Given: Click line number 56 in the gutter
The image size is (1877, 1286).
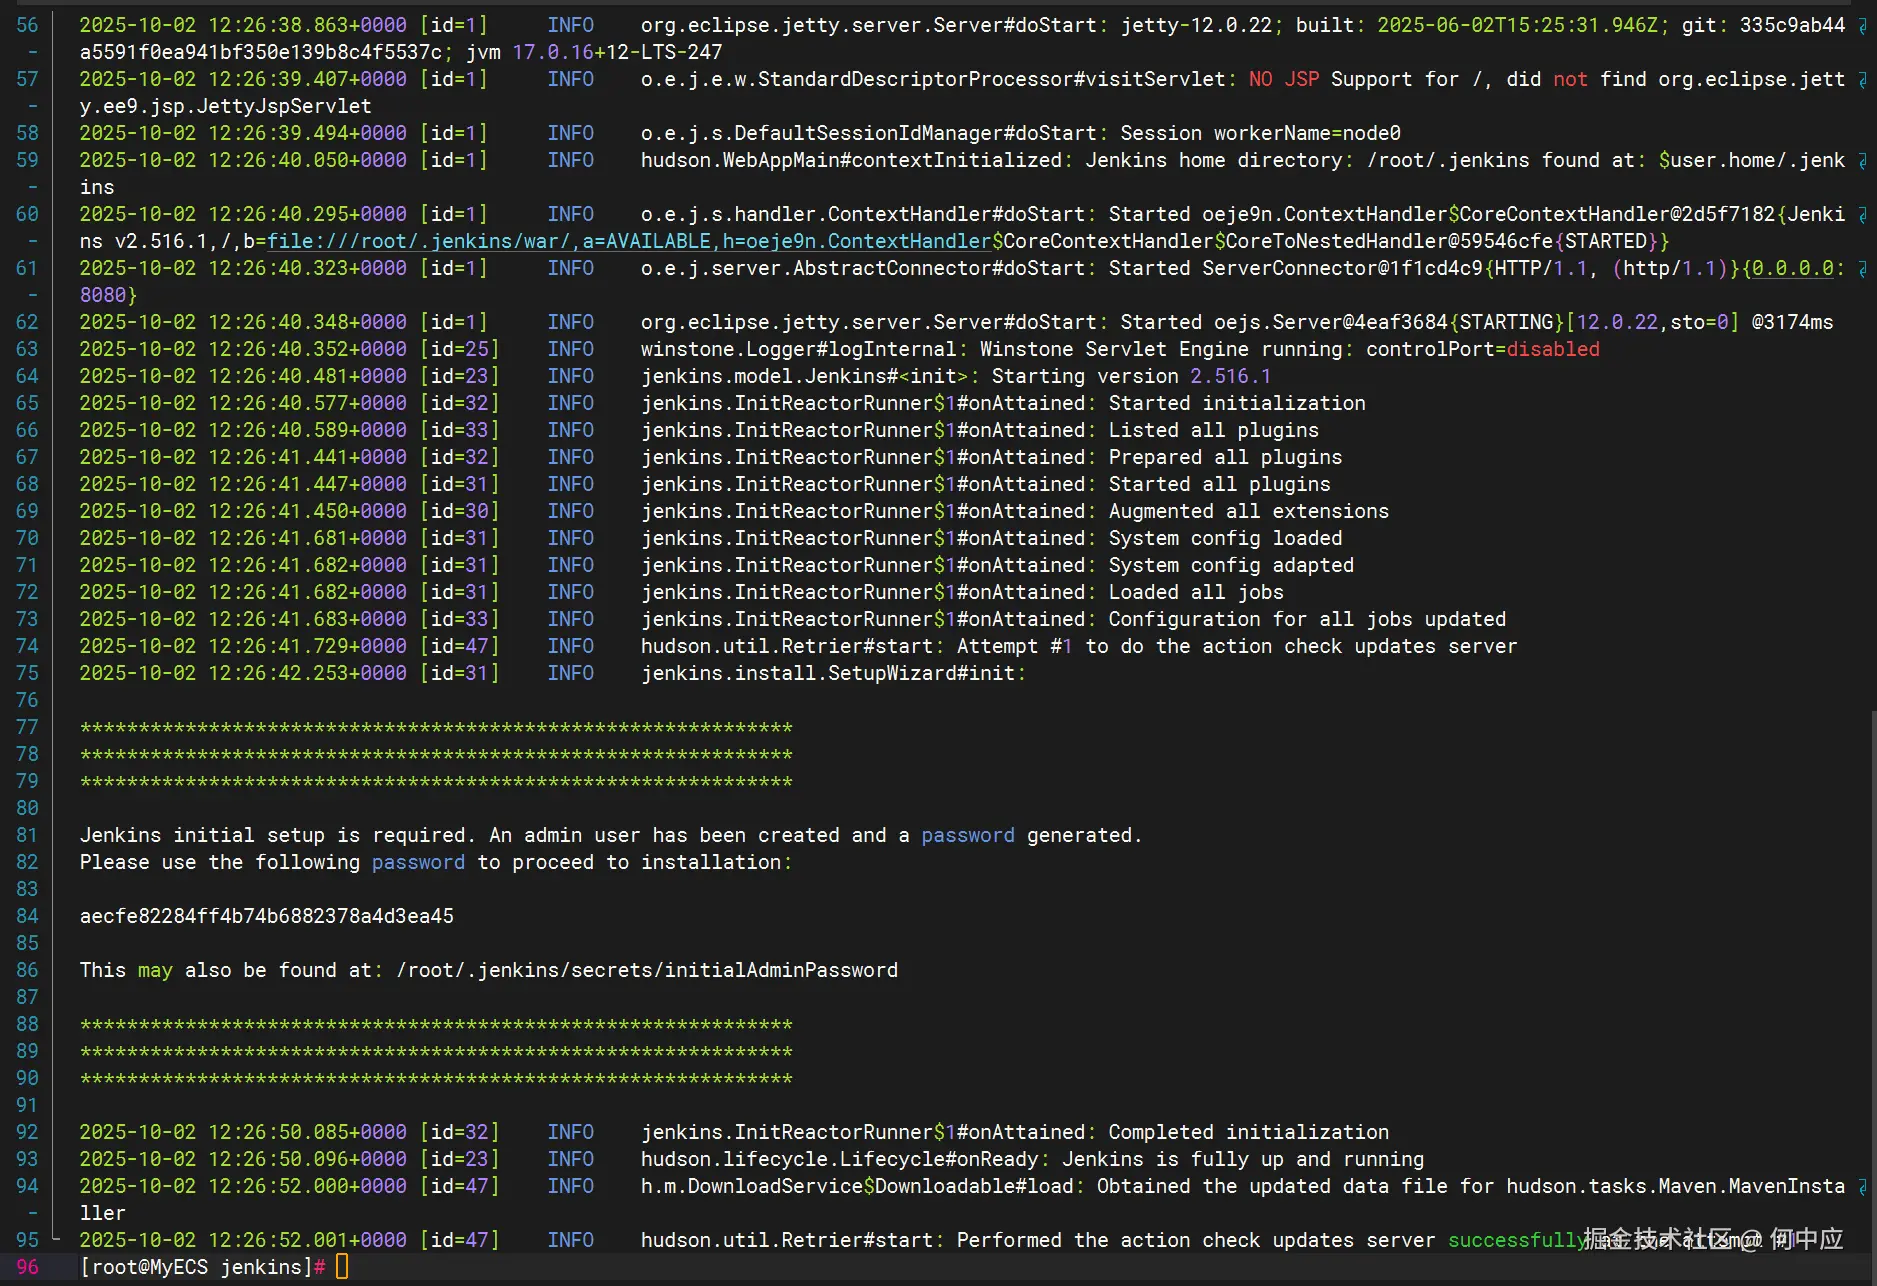Looking at the screenshot, I should coord(27,25).
